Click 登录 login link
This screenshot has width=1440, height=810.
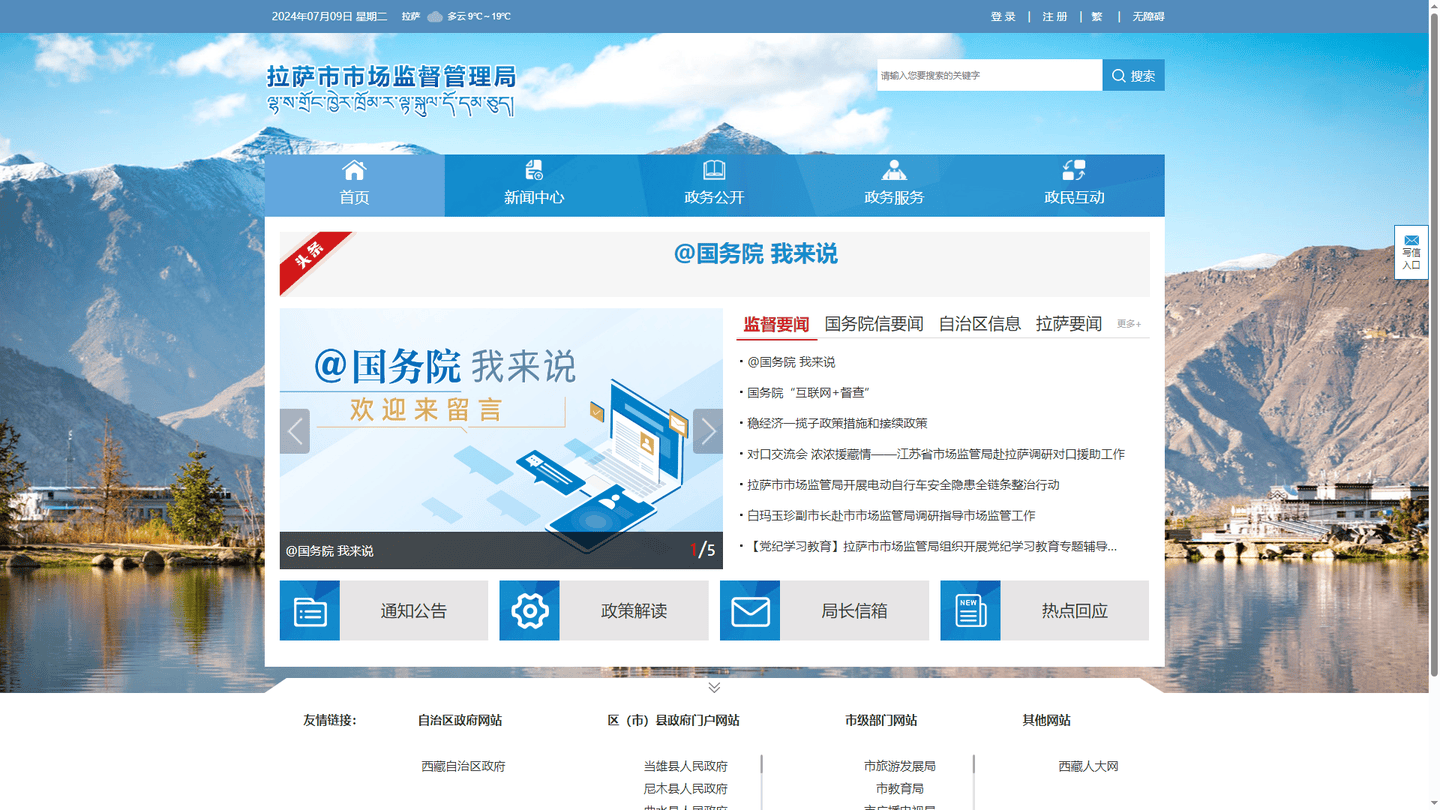[1003, 17]
